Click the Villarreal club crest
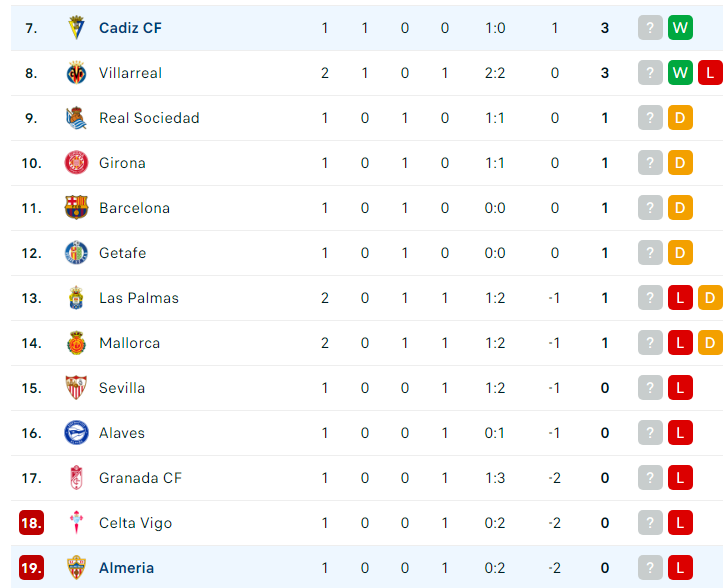723x588 pixels. point(76,73)
